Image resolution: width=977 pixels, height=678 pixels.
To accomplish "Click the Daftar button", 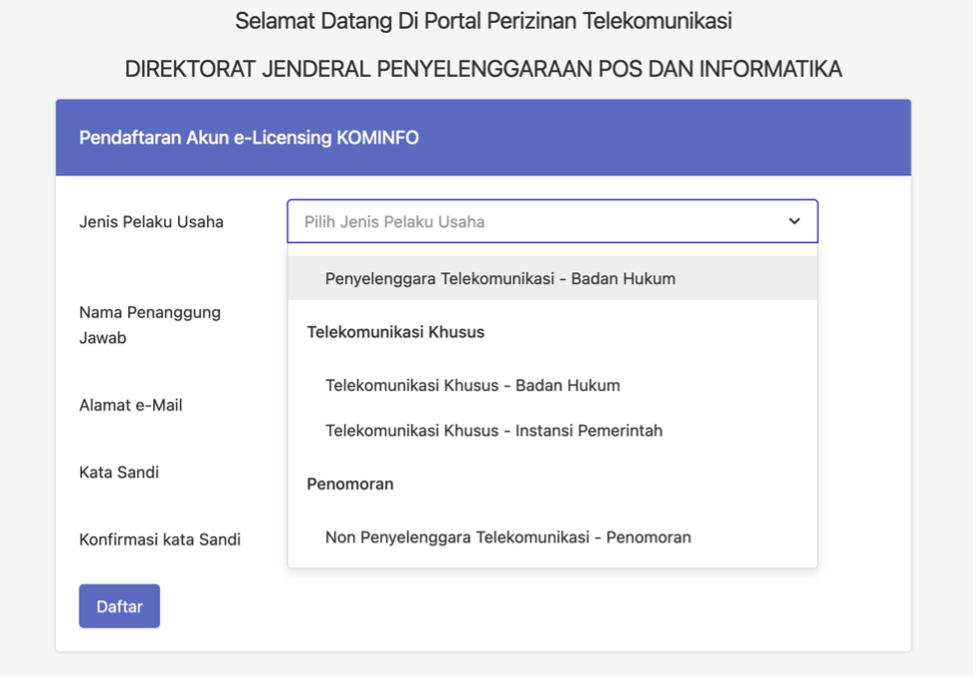I will (x=119, y=606).
